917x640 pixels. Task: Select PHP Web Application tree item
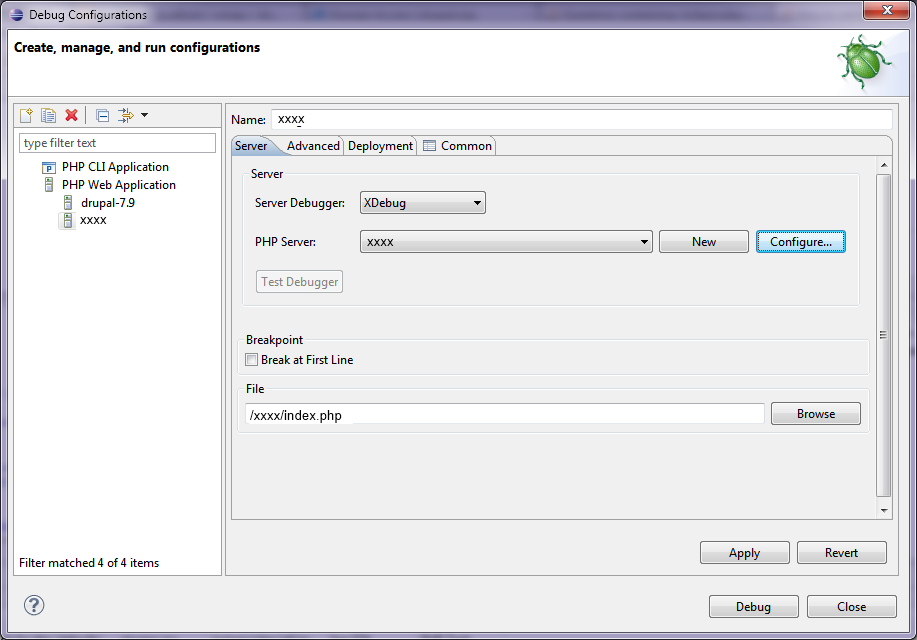(119, 185)
